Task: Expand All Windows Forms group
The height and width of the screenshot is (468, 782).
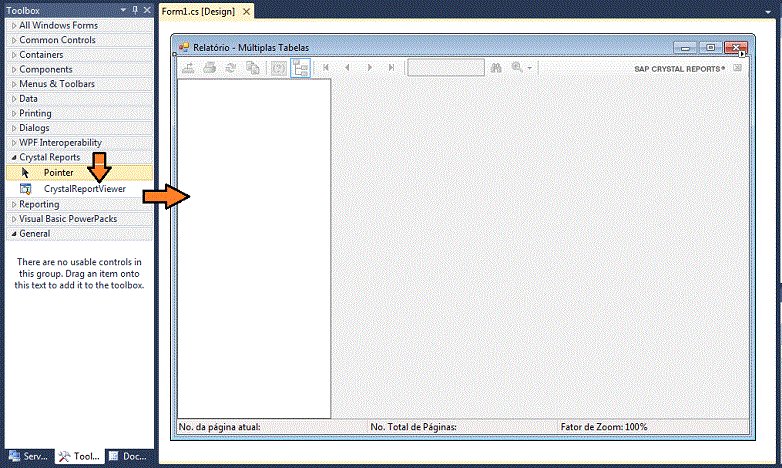Action: point(14,25)
